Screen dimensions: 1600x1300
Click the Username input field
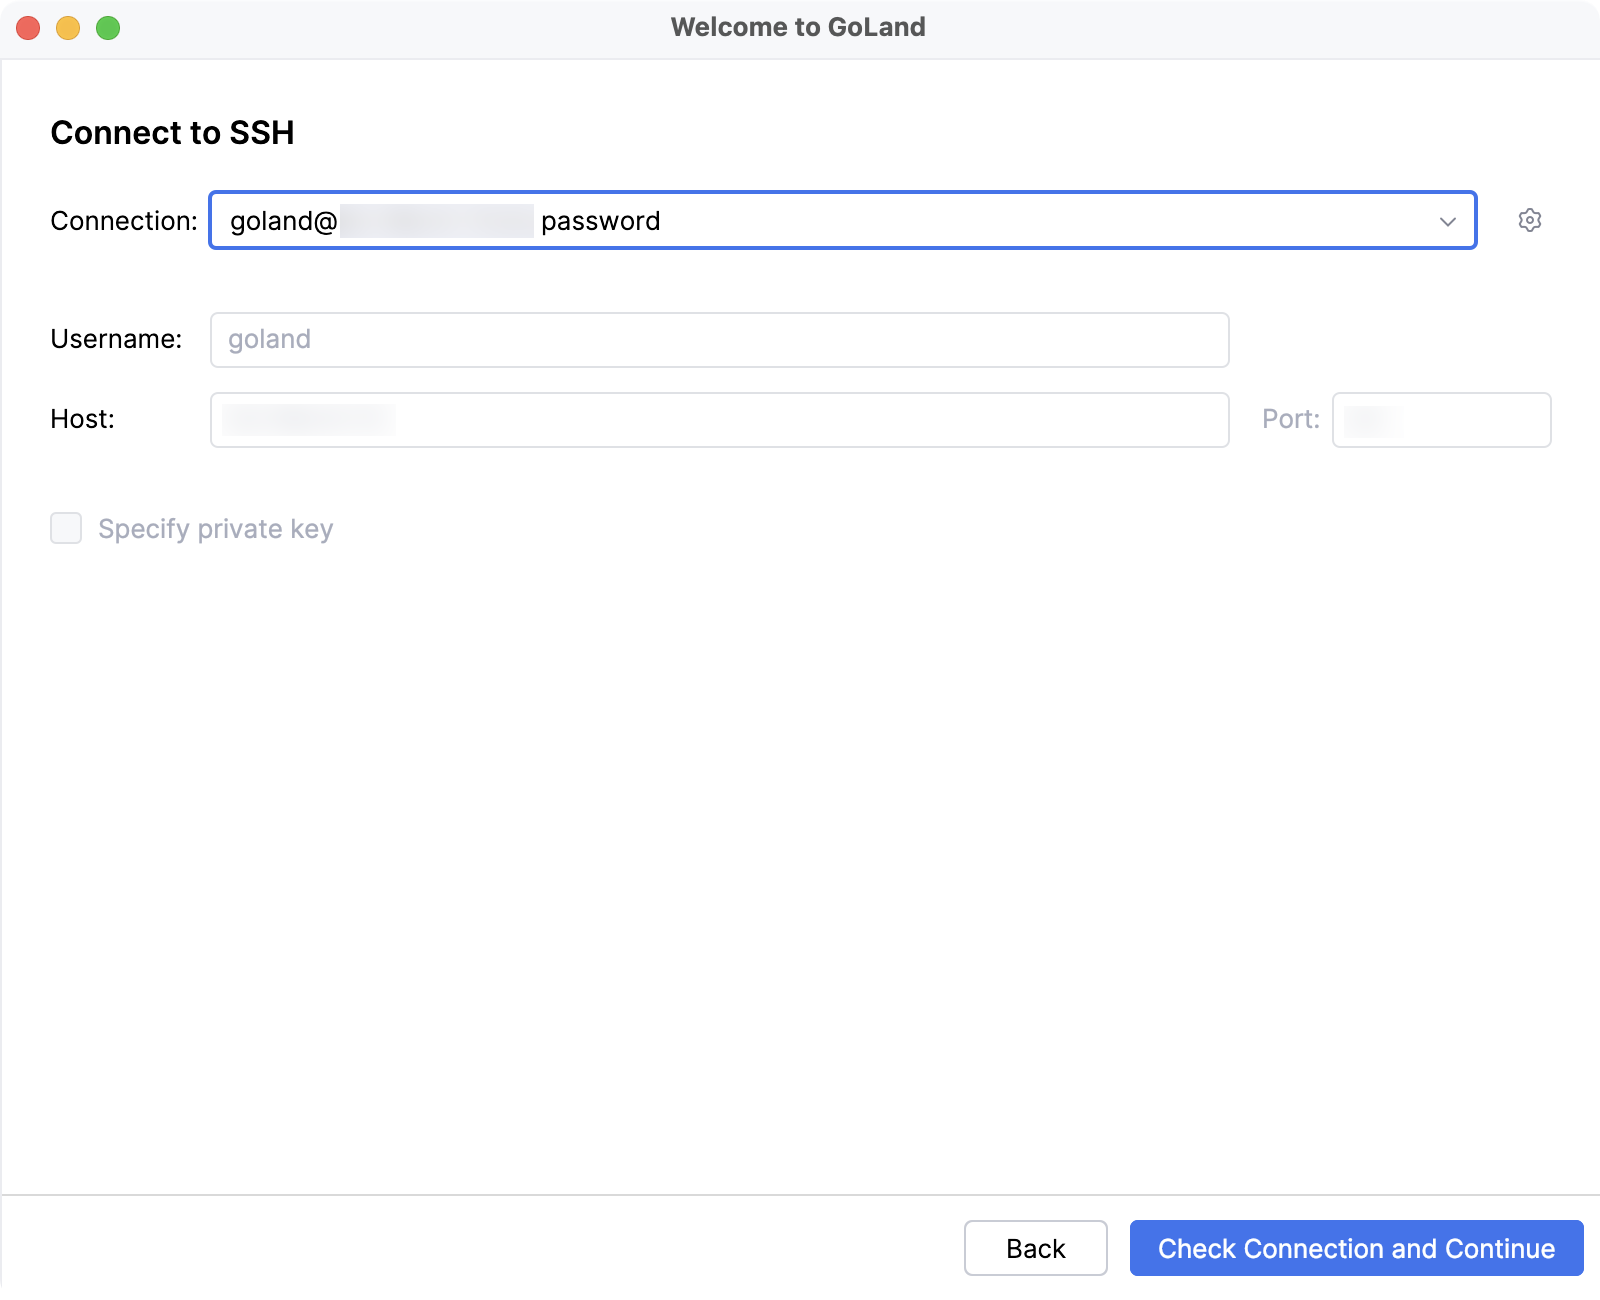point(719,340)
